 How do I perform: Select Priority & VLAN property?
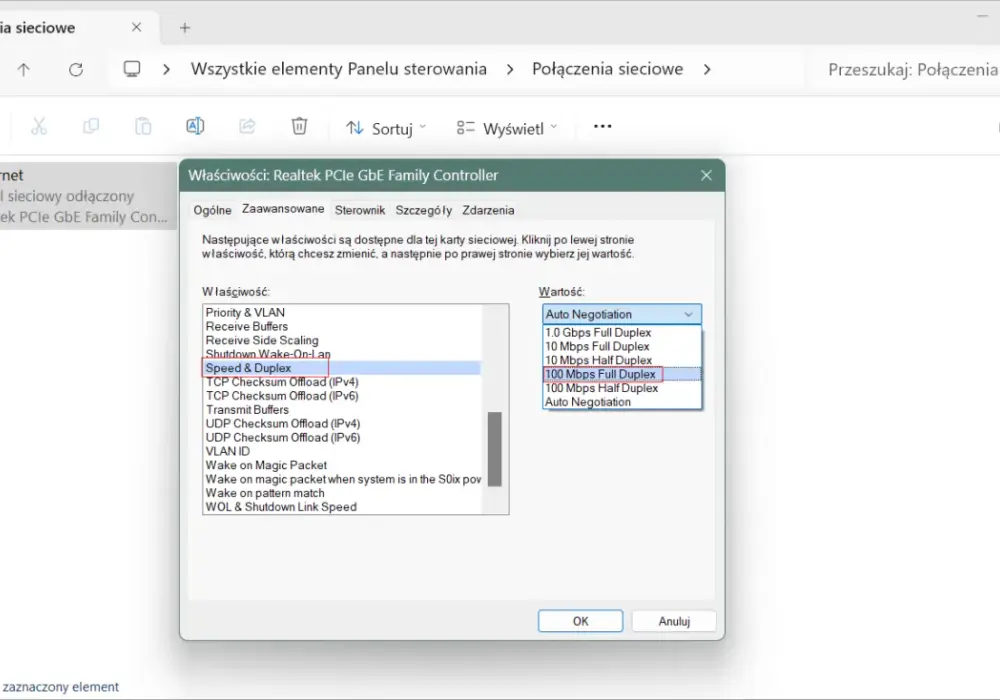[x=342, y=312]
